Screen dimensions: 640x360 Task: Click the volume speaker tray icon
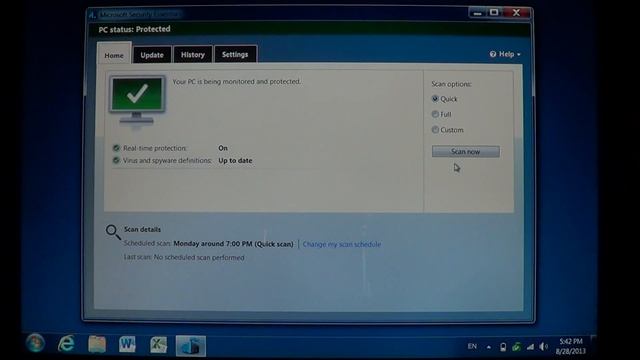click(544, 347)
